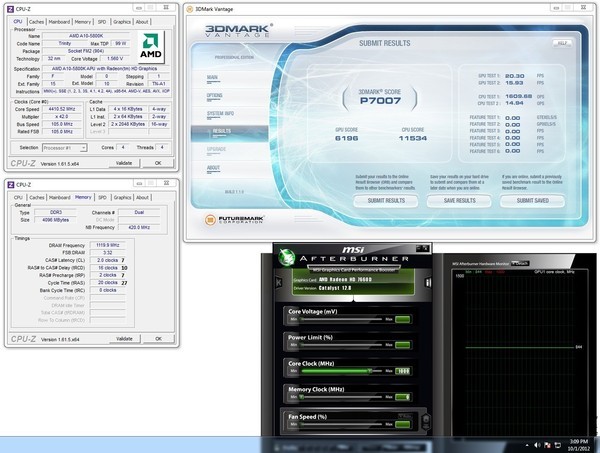Open Afterburner information 'i' button
Screen dimensions: 600x453
(428, 282)
